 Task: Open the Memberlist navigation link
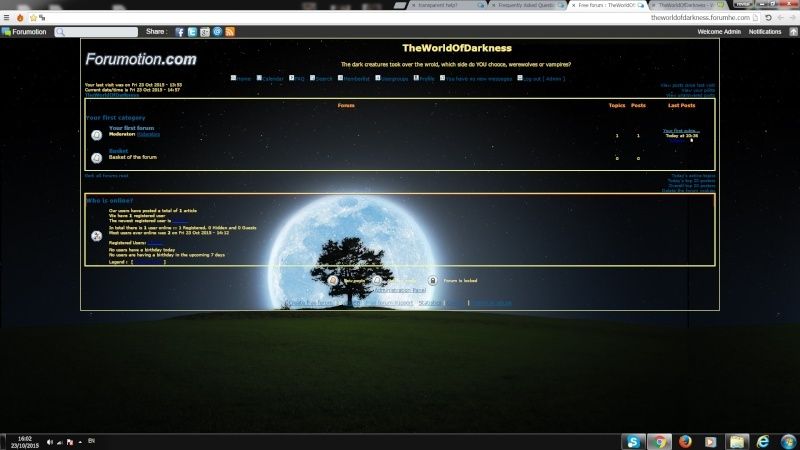point(356,79)
